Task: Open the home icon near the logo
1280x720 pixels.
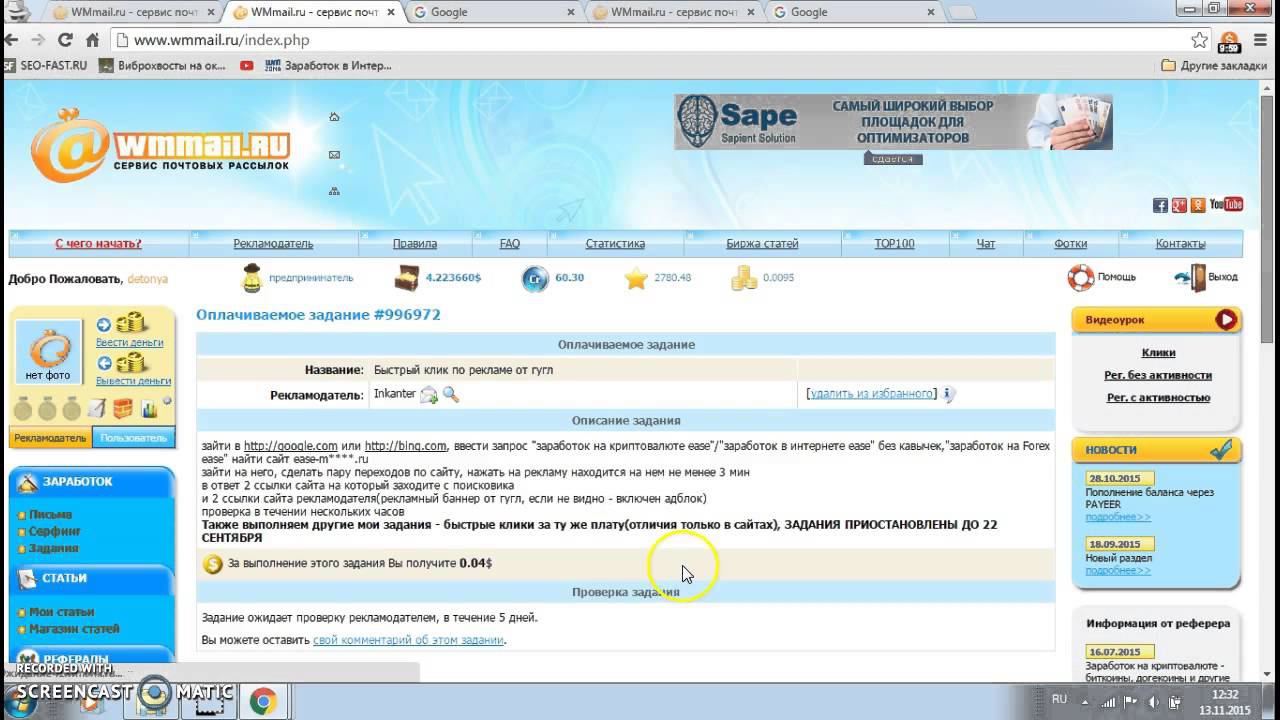Action: 334,117
